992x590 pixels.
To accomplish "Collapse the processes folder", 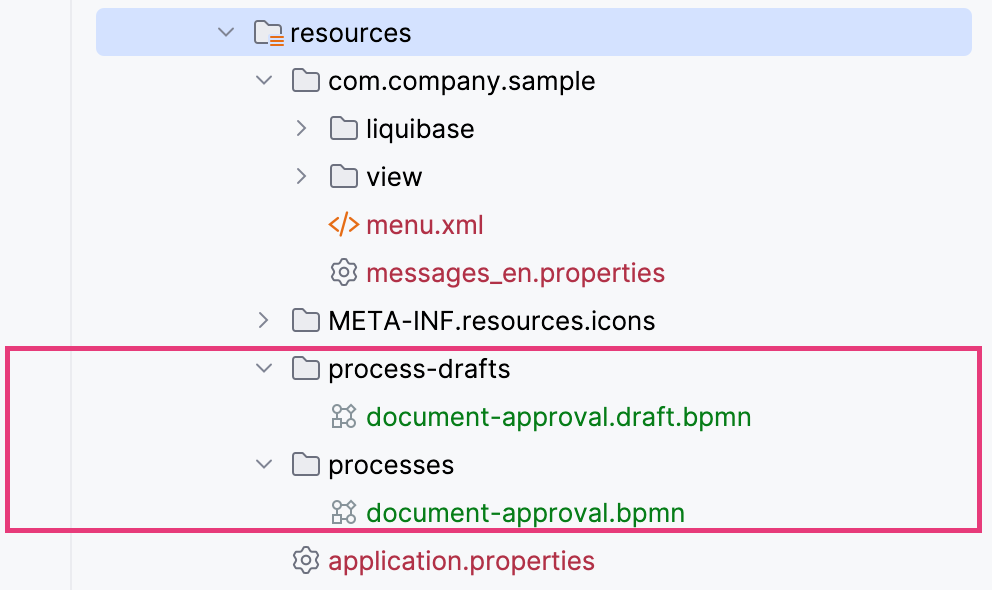I will pyautogui.click(x=263, y=464).
